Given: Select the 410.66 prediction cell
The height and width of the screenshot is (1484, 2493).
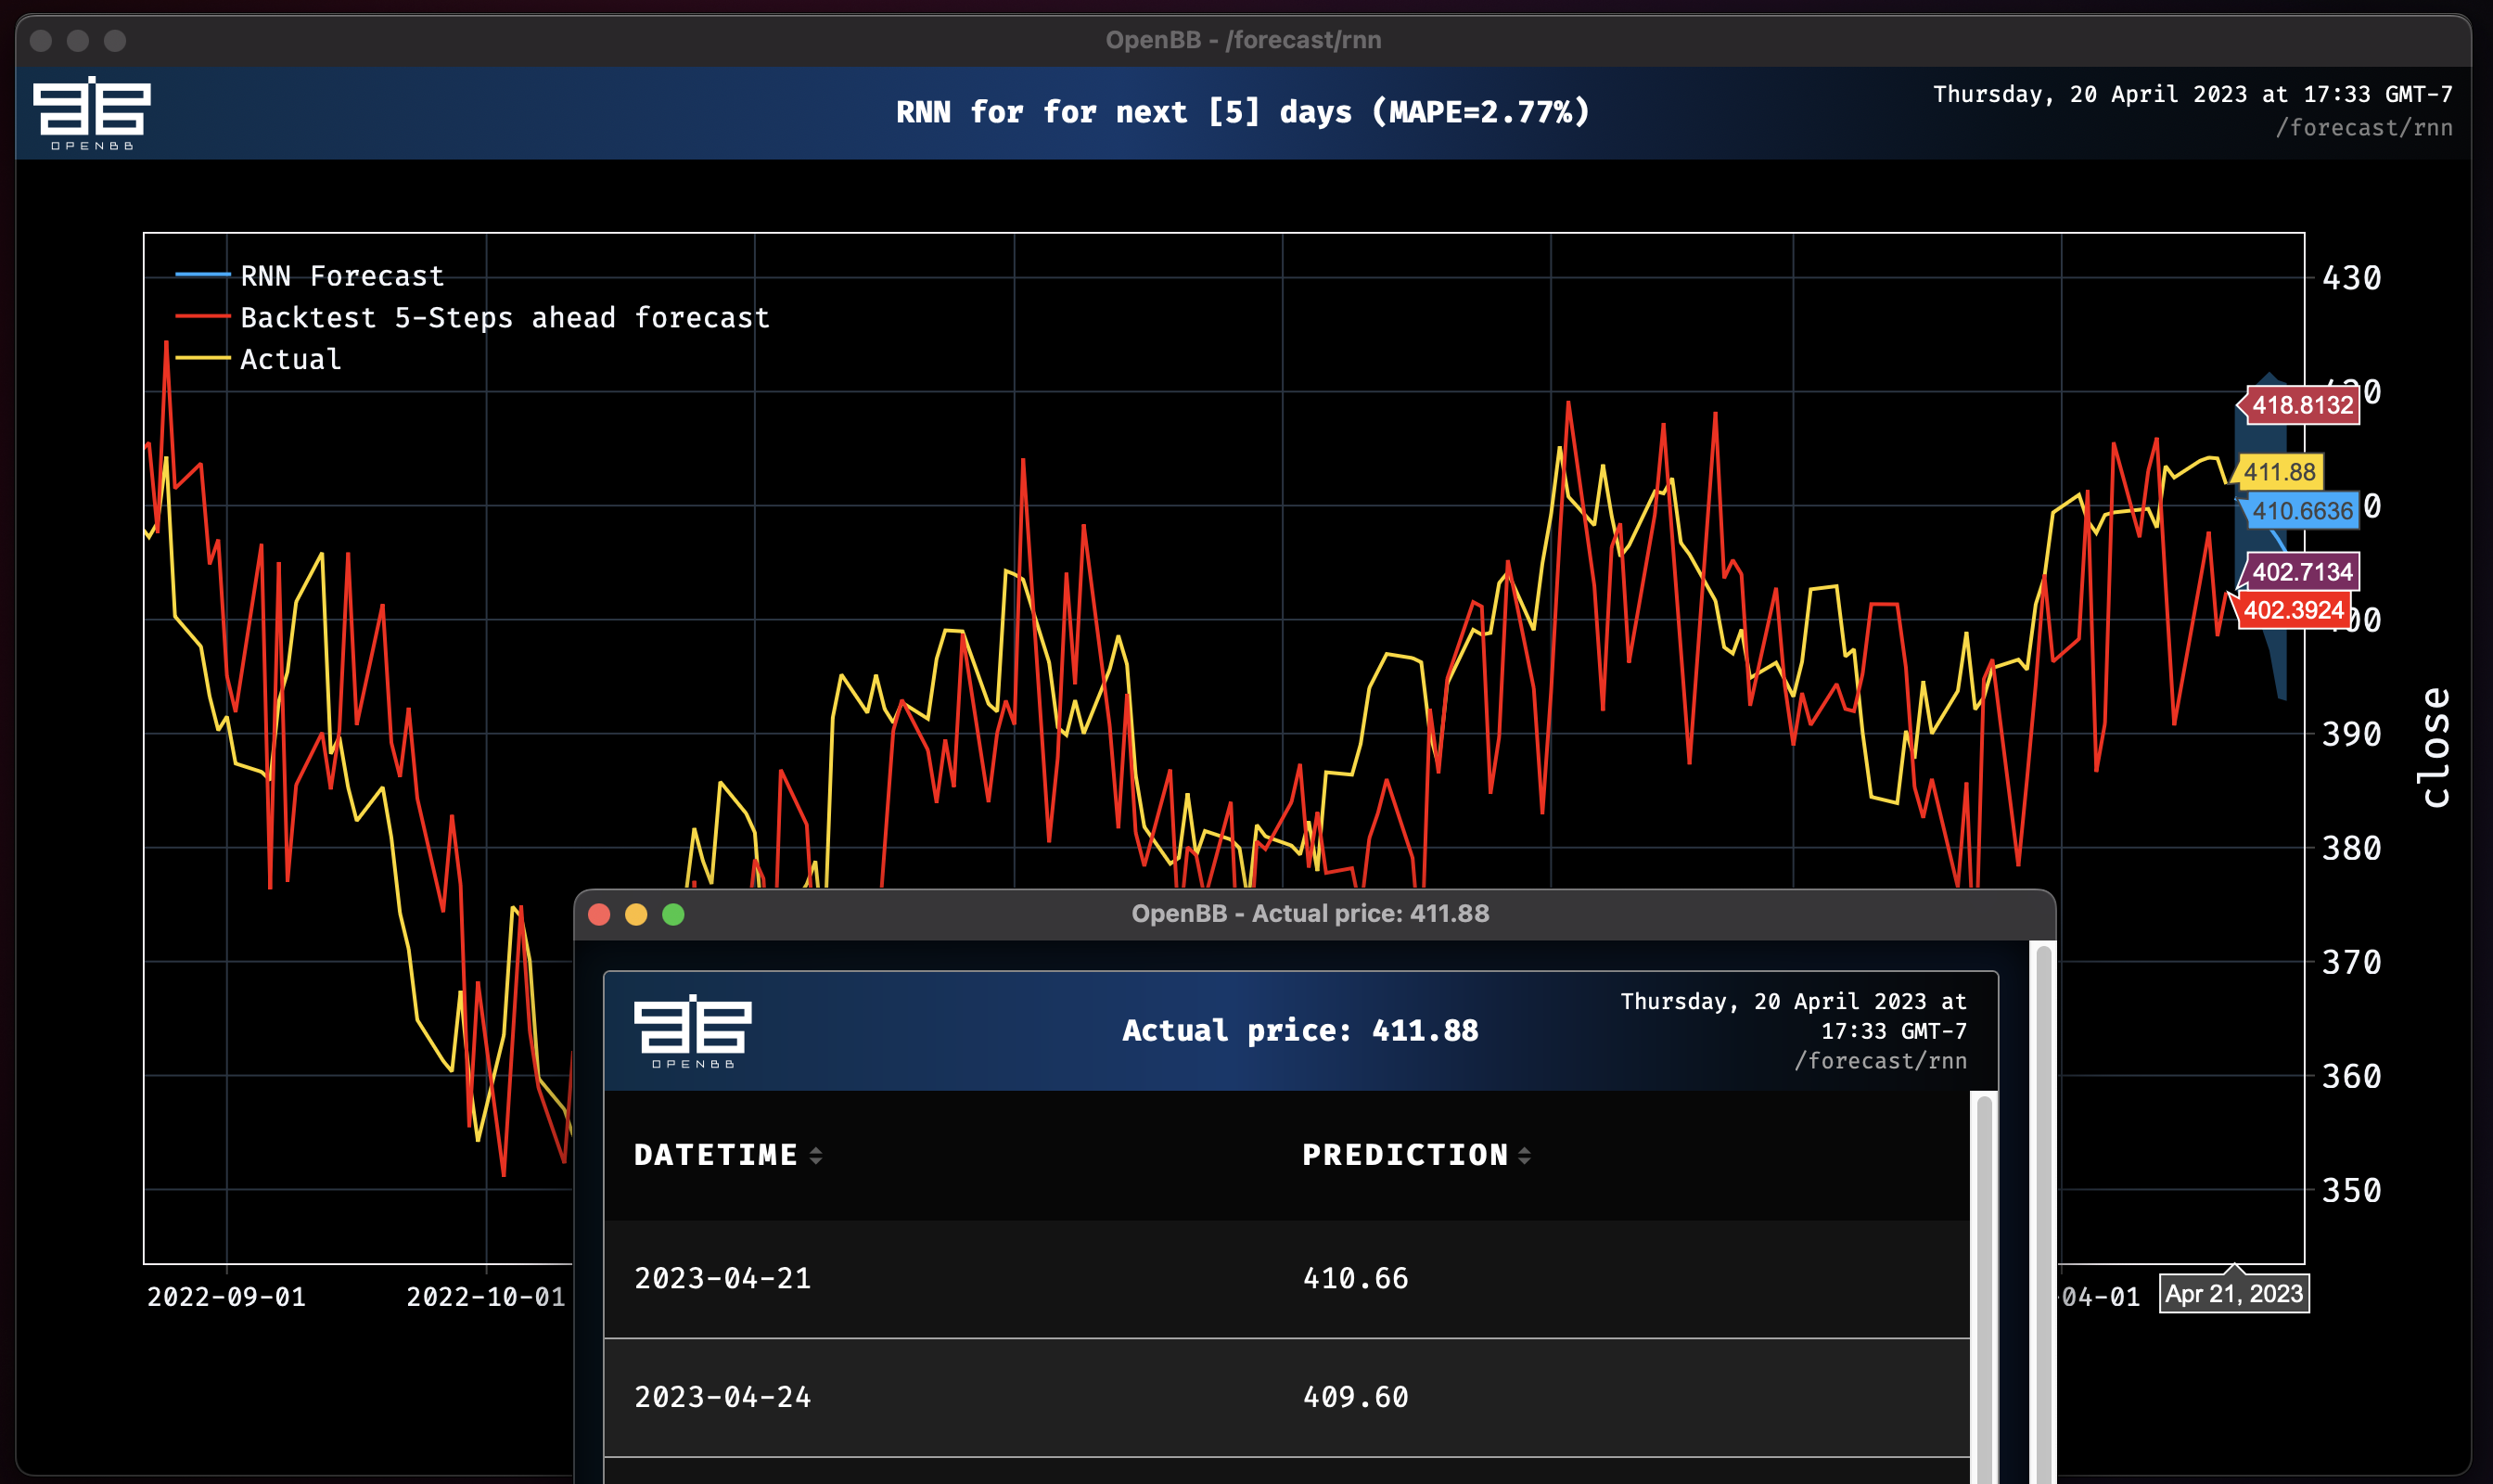Looking at the screenshot, I should point(1355,1278).
